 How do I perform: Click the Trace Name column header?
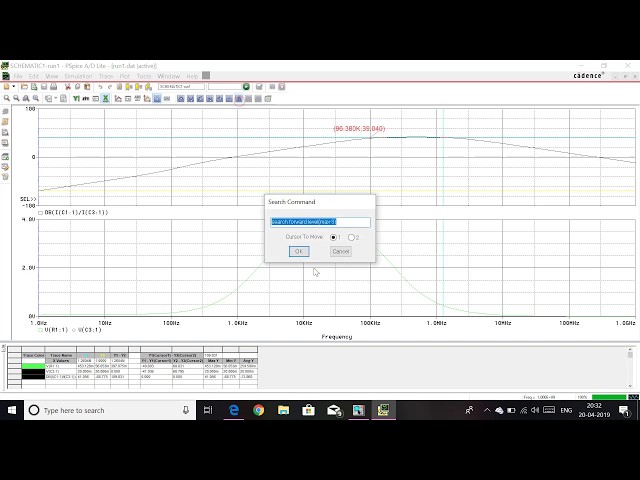pos(61,356)
